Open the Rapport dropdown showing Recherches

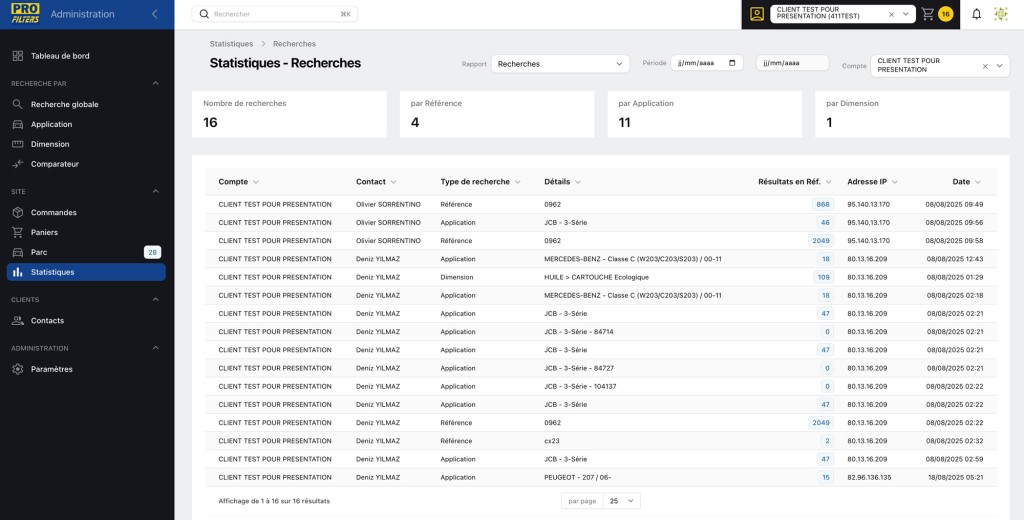[x=560, y=64]
